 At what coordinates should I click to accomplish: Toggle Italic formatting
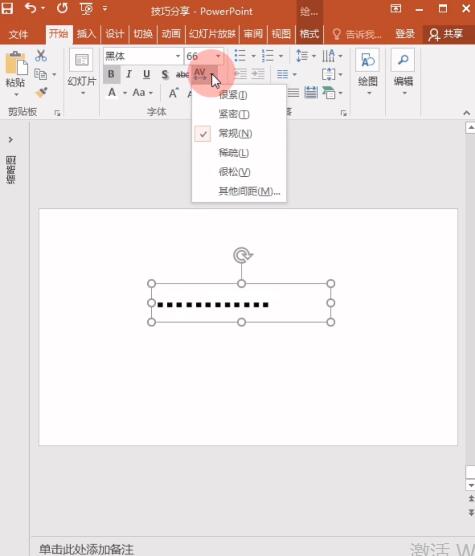tap(129, 74)
